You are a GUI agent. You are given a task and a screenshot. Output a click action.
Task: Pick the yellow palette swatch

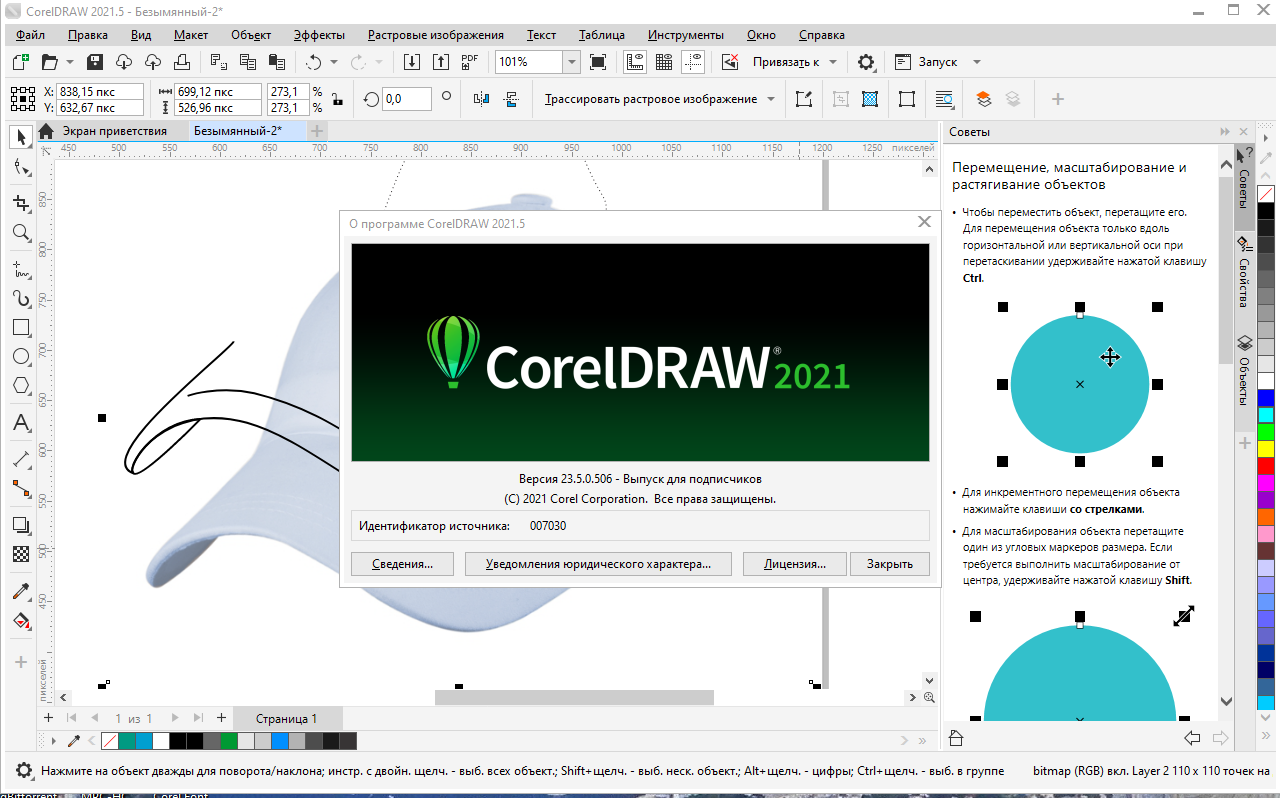click(1266, 448)
